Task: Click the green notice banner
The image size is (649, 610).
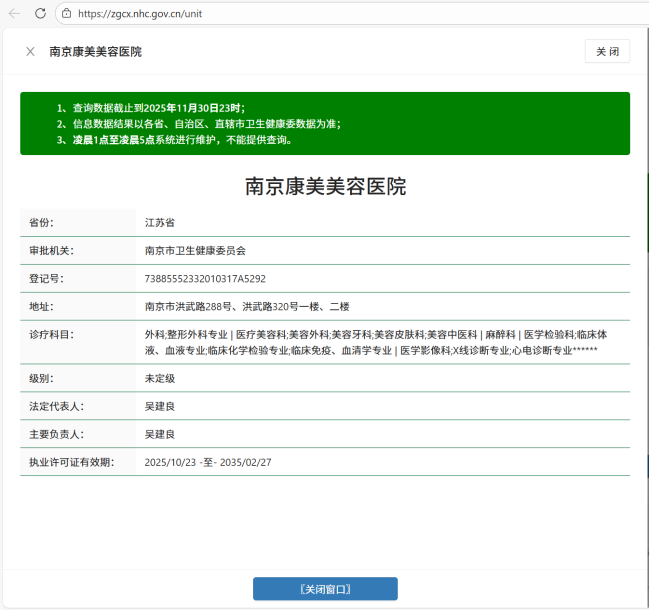Action: 325,123
